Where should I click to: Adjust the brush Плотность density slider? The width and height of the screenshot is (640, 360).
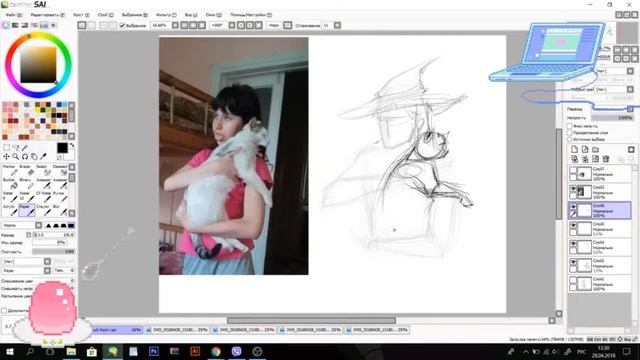[53, 252]
